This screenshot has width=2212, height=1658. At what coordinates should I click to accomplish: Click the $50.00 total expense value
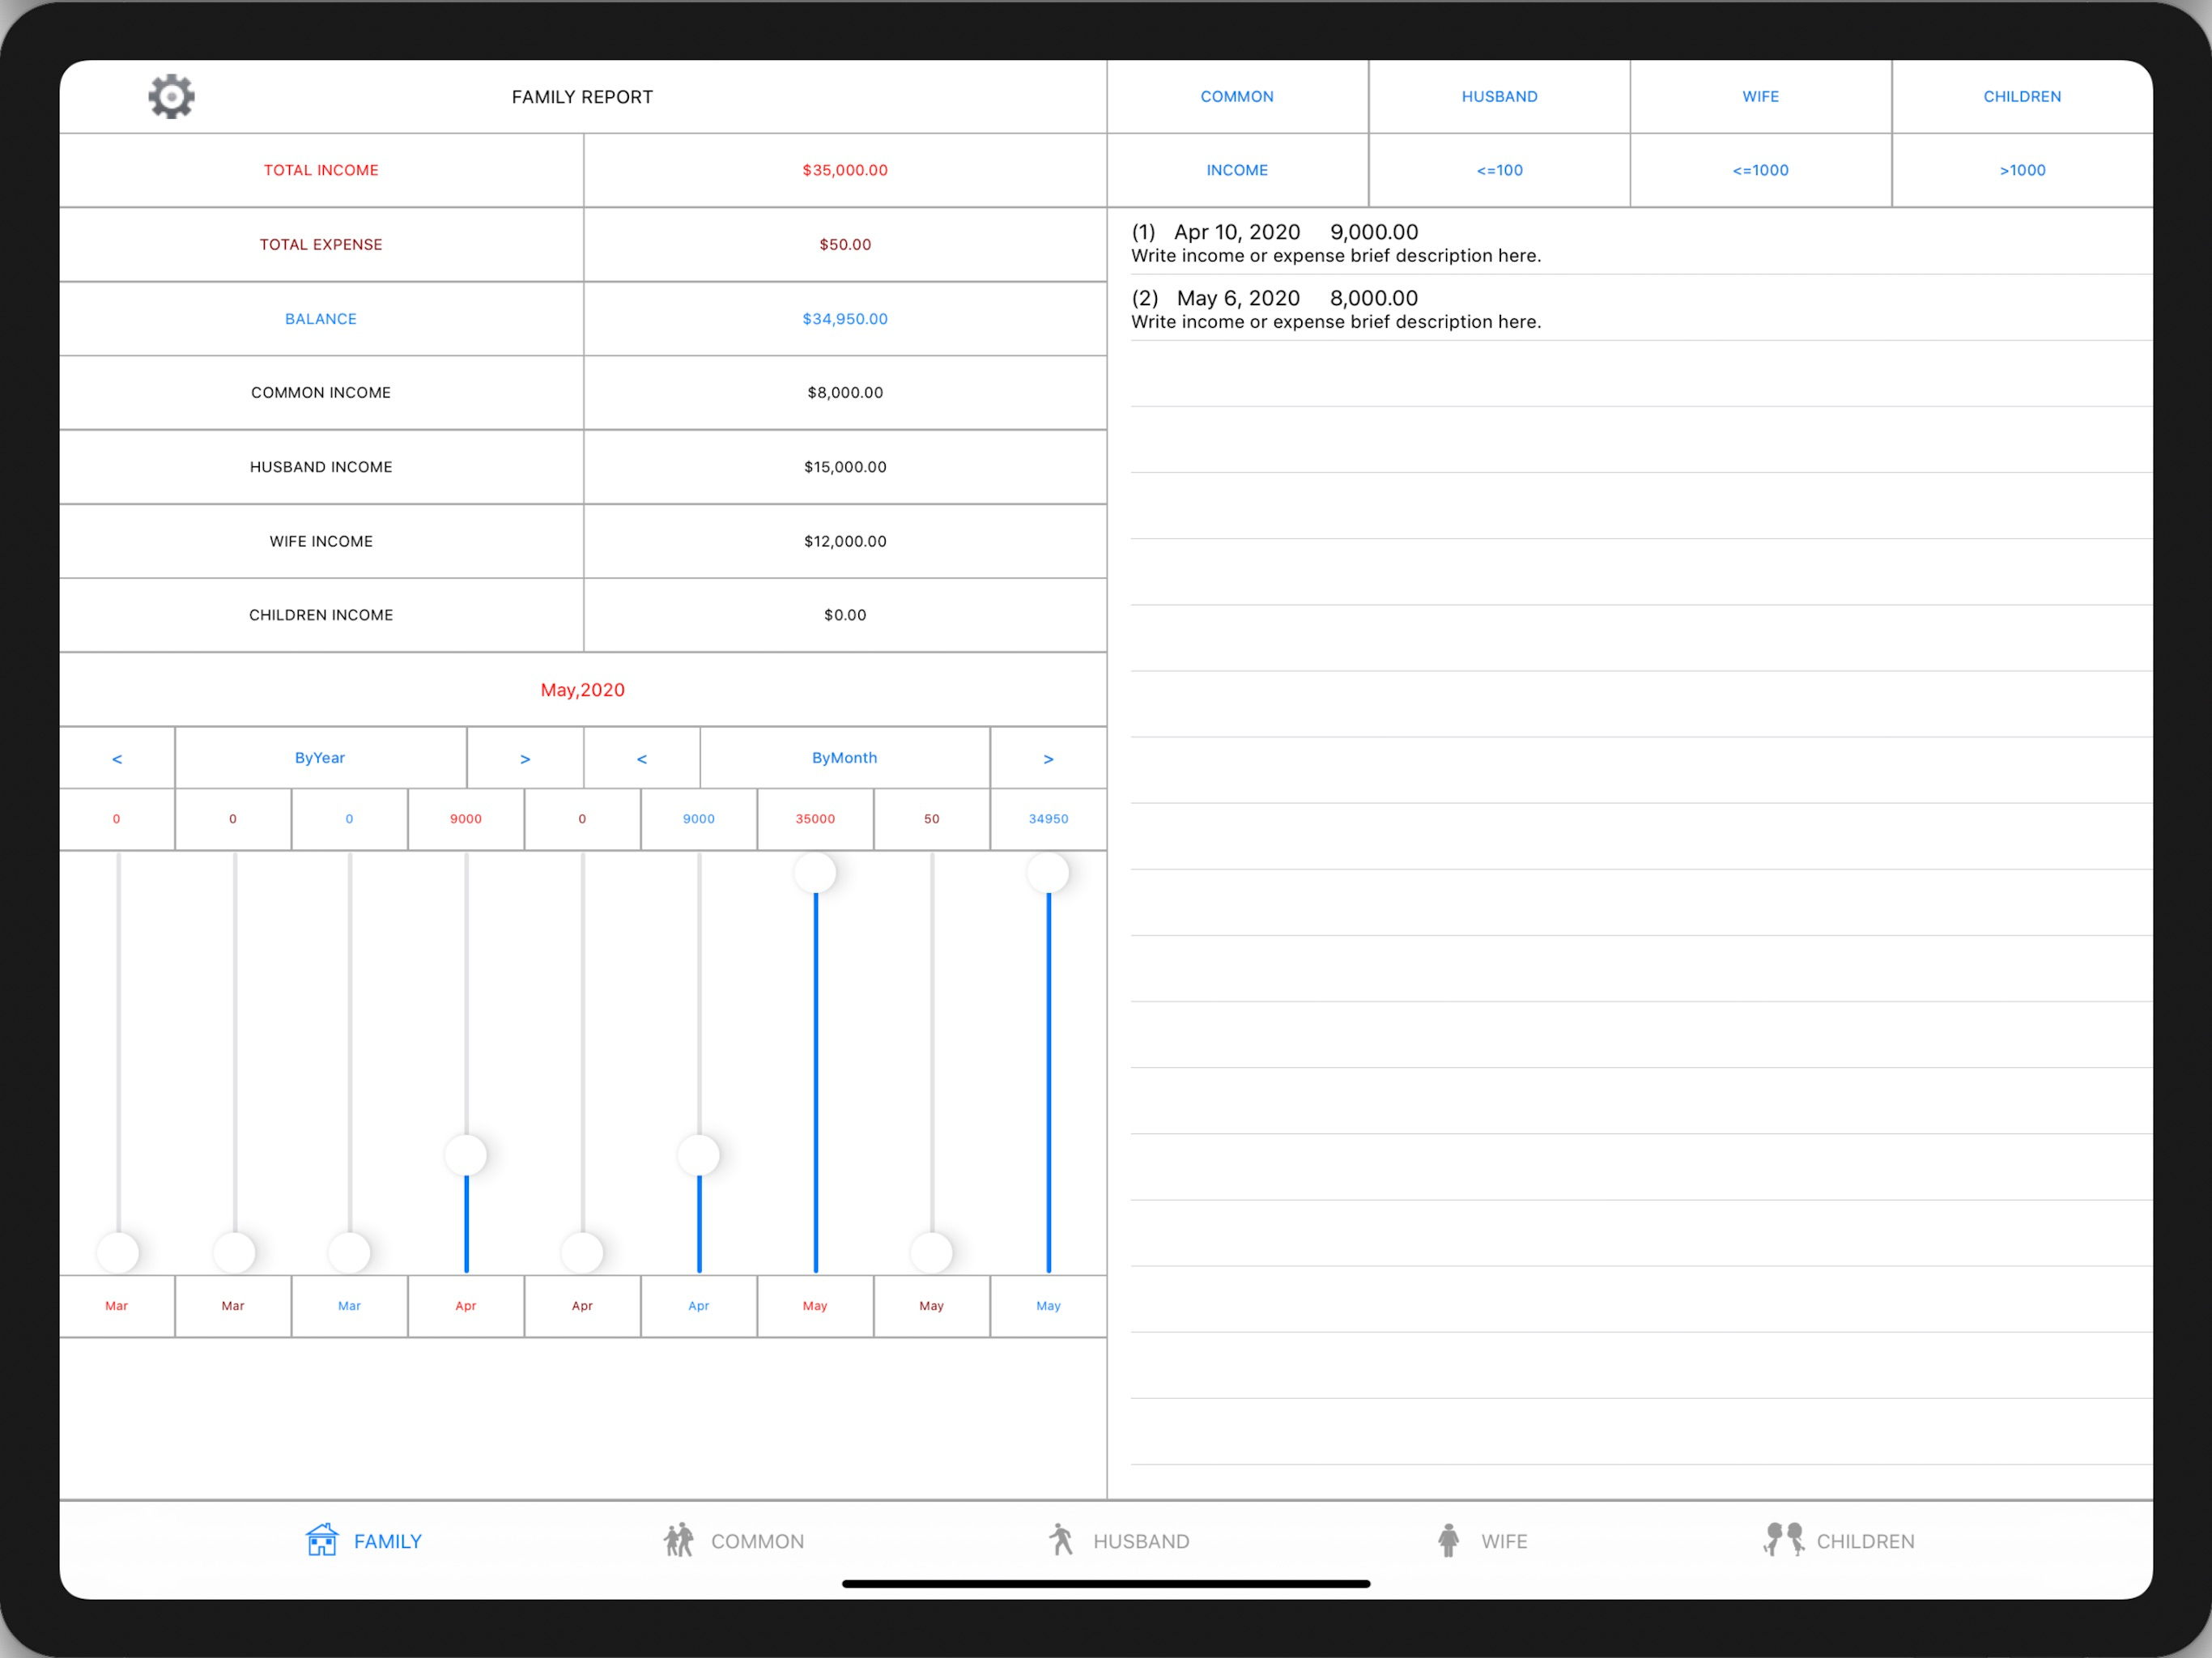tap(845, 244)
